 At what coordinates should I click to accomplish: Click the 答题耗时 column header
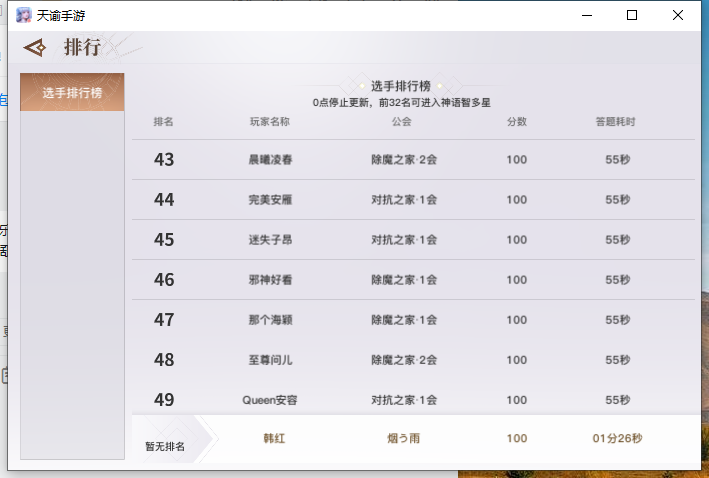pos(615,122)
